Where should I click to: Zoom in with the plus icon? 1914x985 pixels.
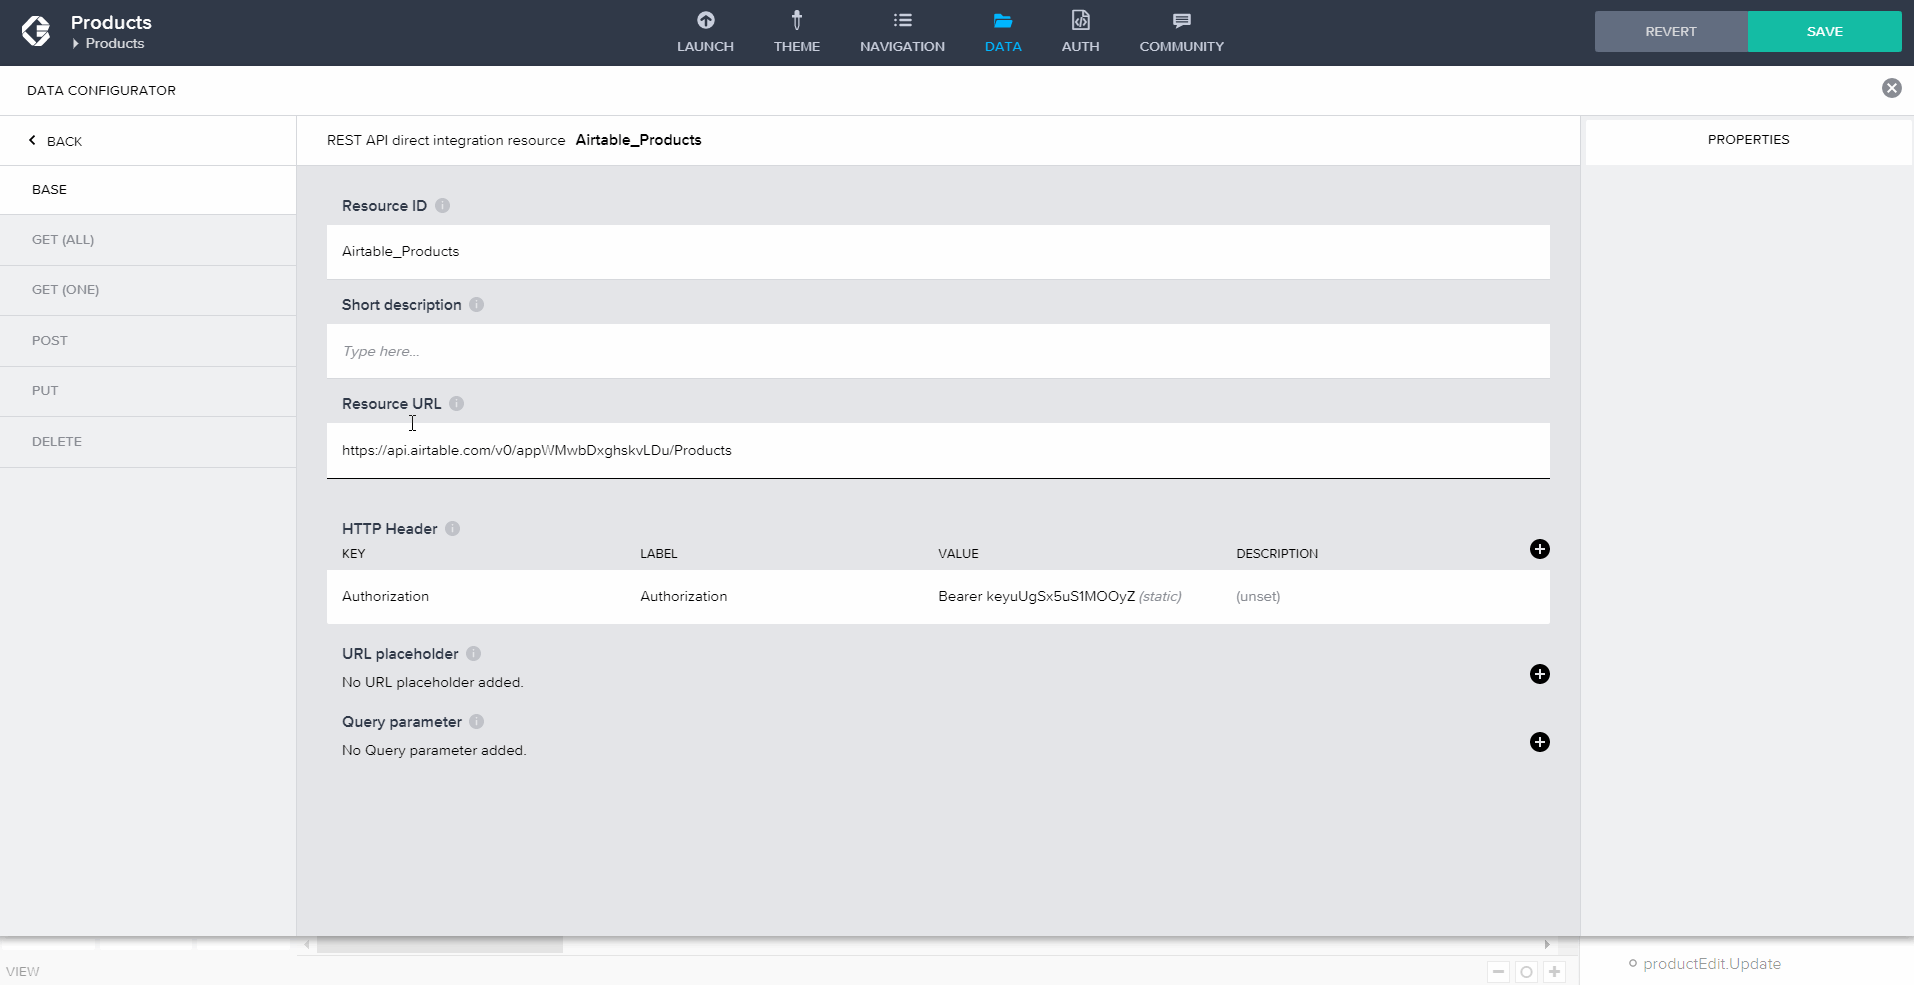point(1554,971)
